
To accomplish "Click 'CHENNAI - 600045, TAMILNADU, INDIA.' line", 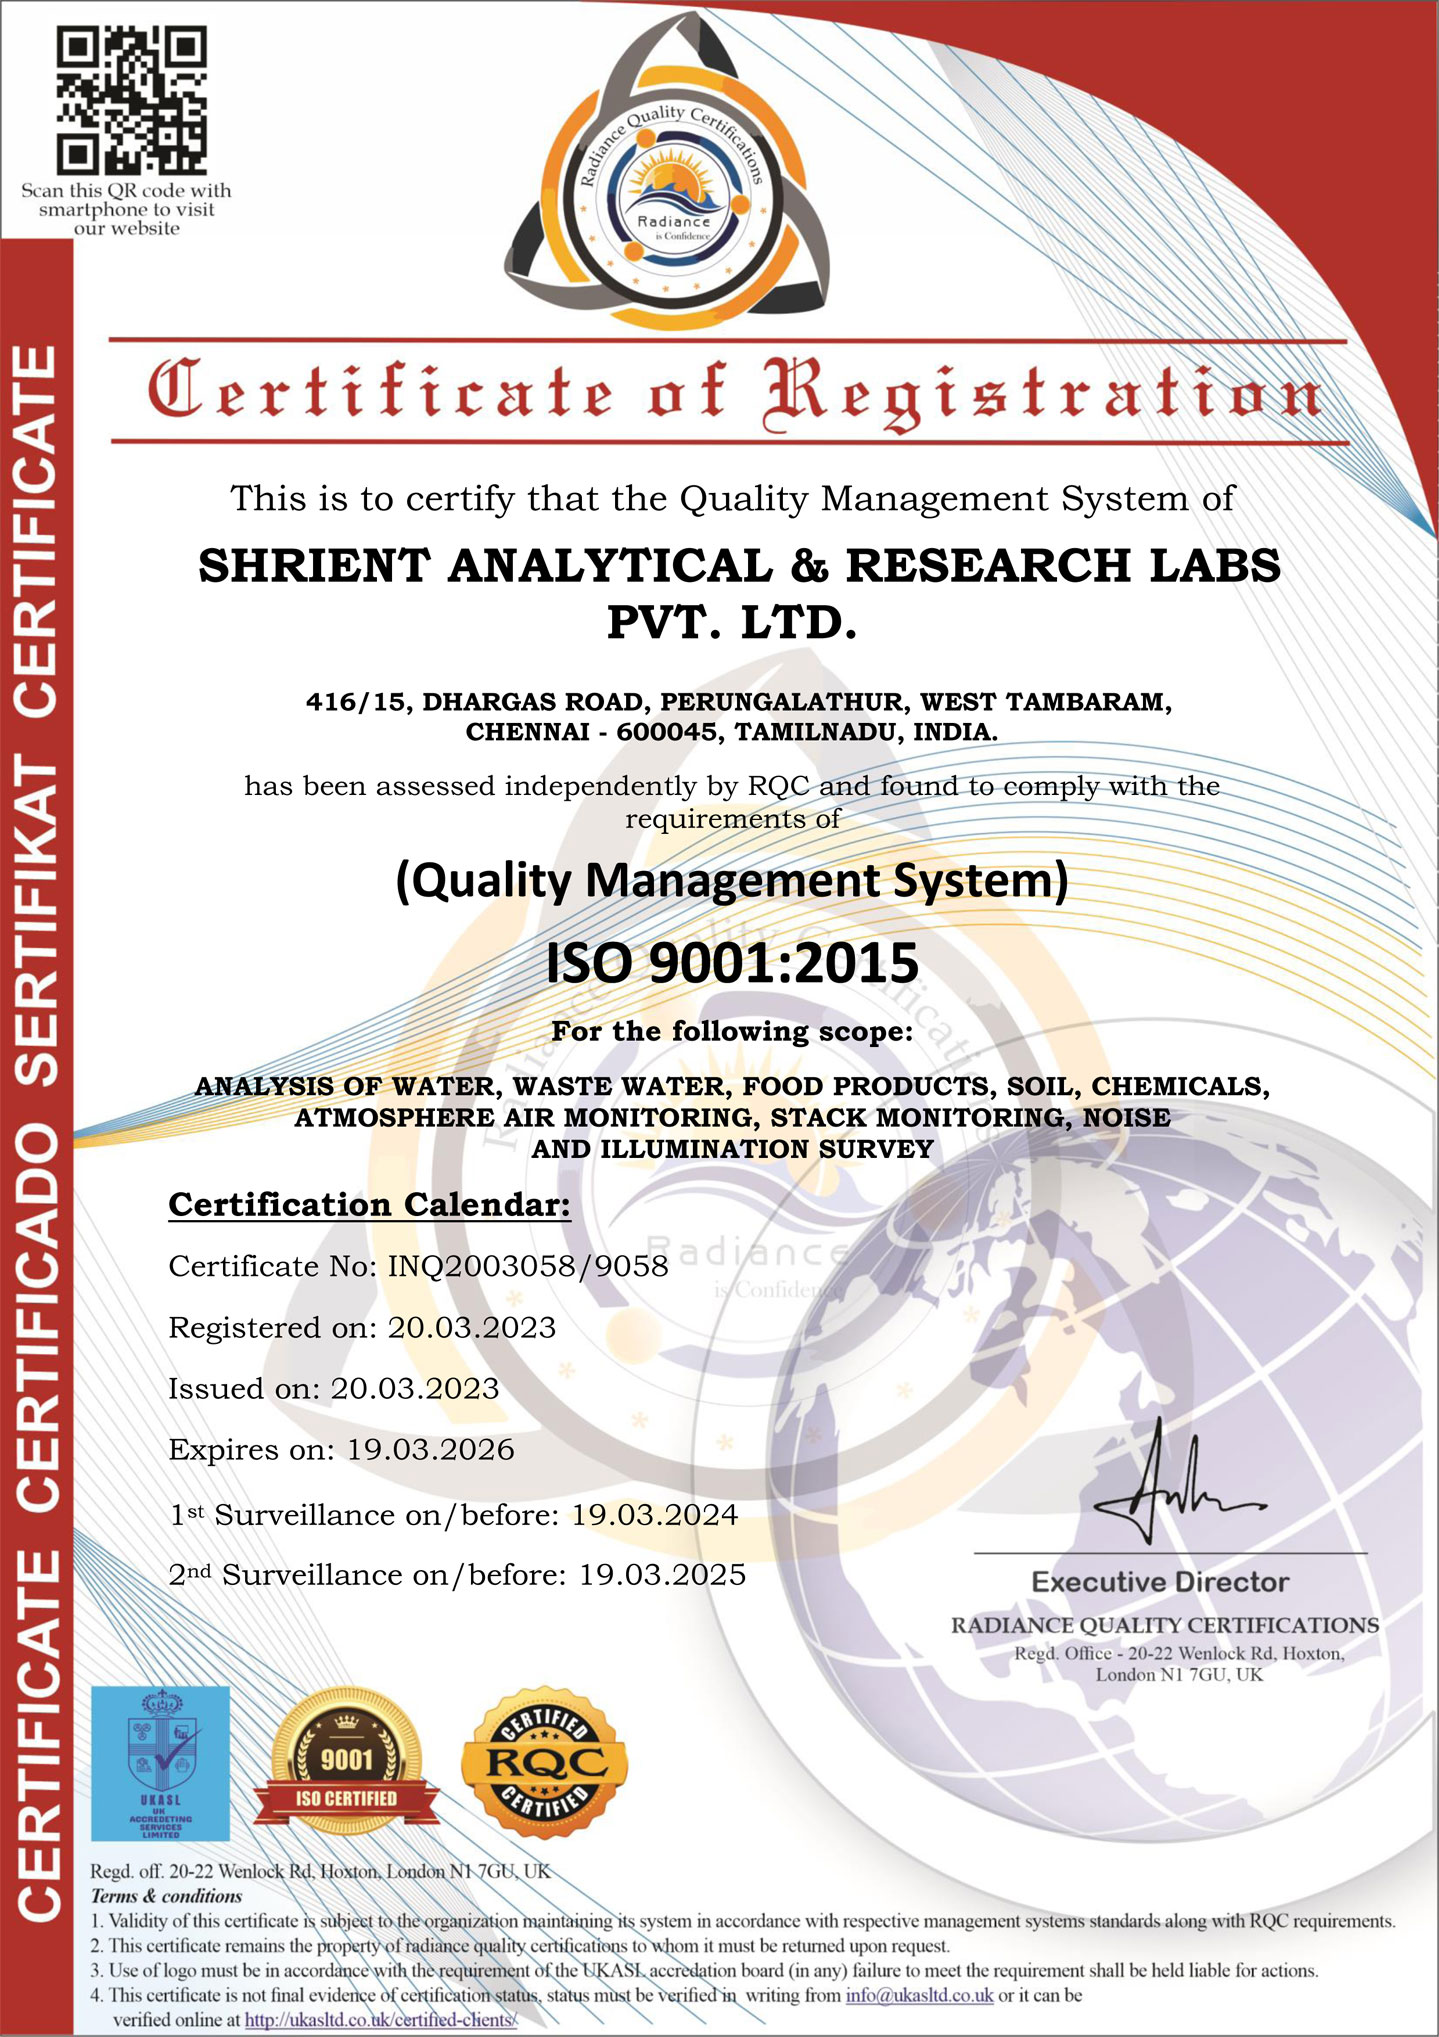I will tap(732, 732).
